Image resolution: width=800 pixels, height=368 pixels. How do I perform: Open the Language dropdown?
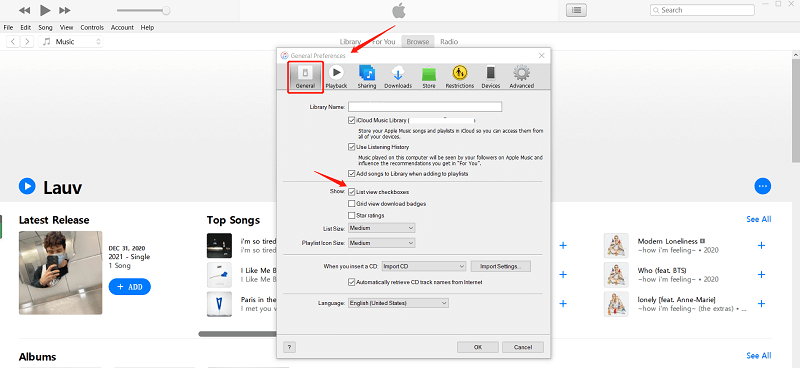point(398,303)
